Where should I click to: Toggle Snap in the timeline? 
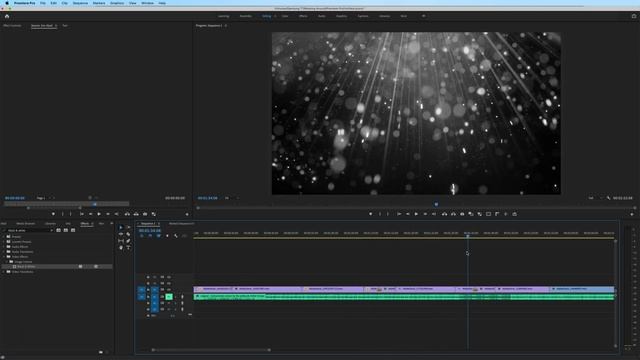coord(150,236)
